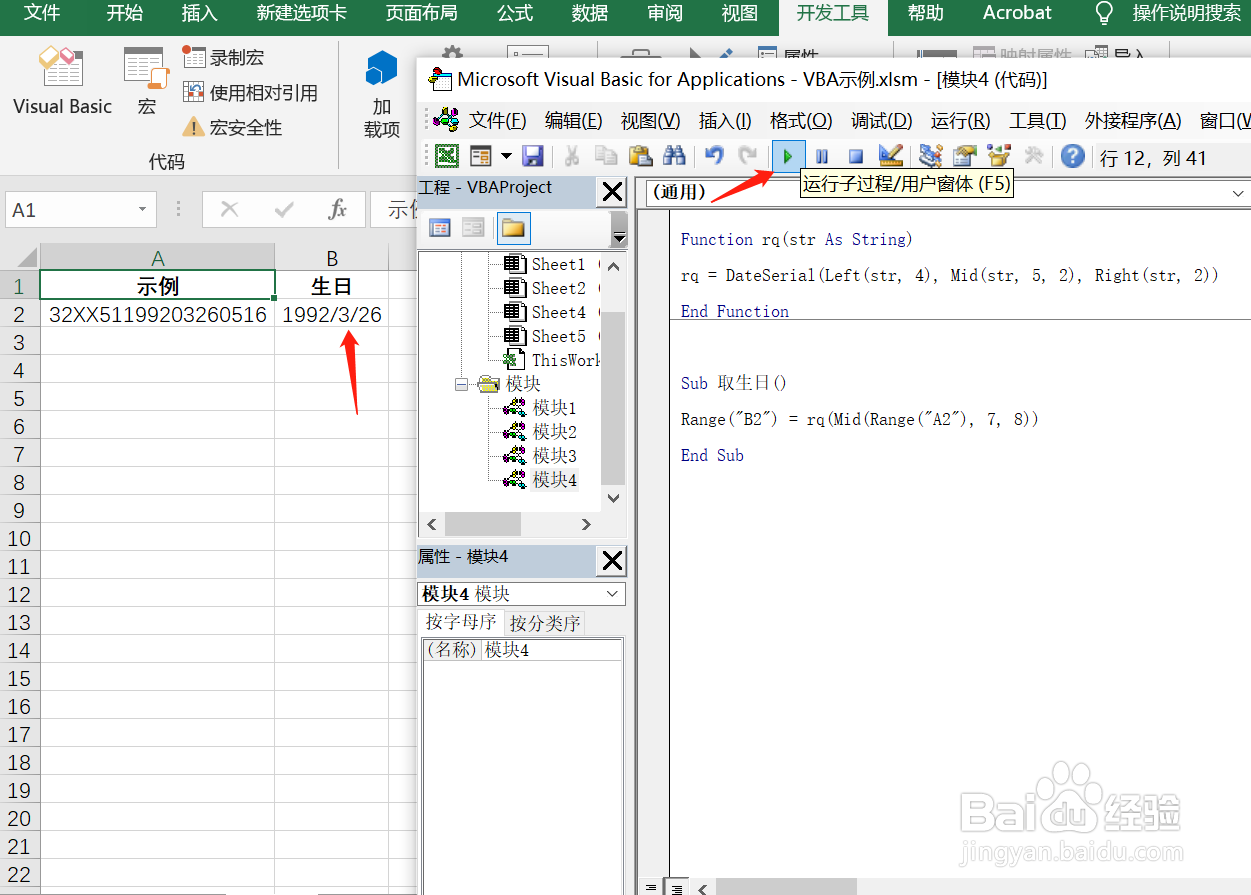This screenshot has height=895, width=1251.
Task: Click the Cut scissors icon in VBA toolbar
Action: [572, 156]
